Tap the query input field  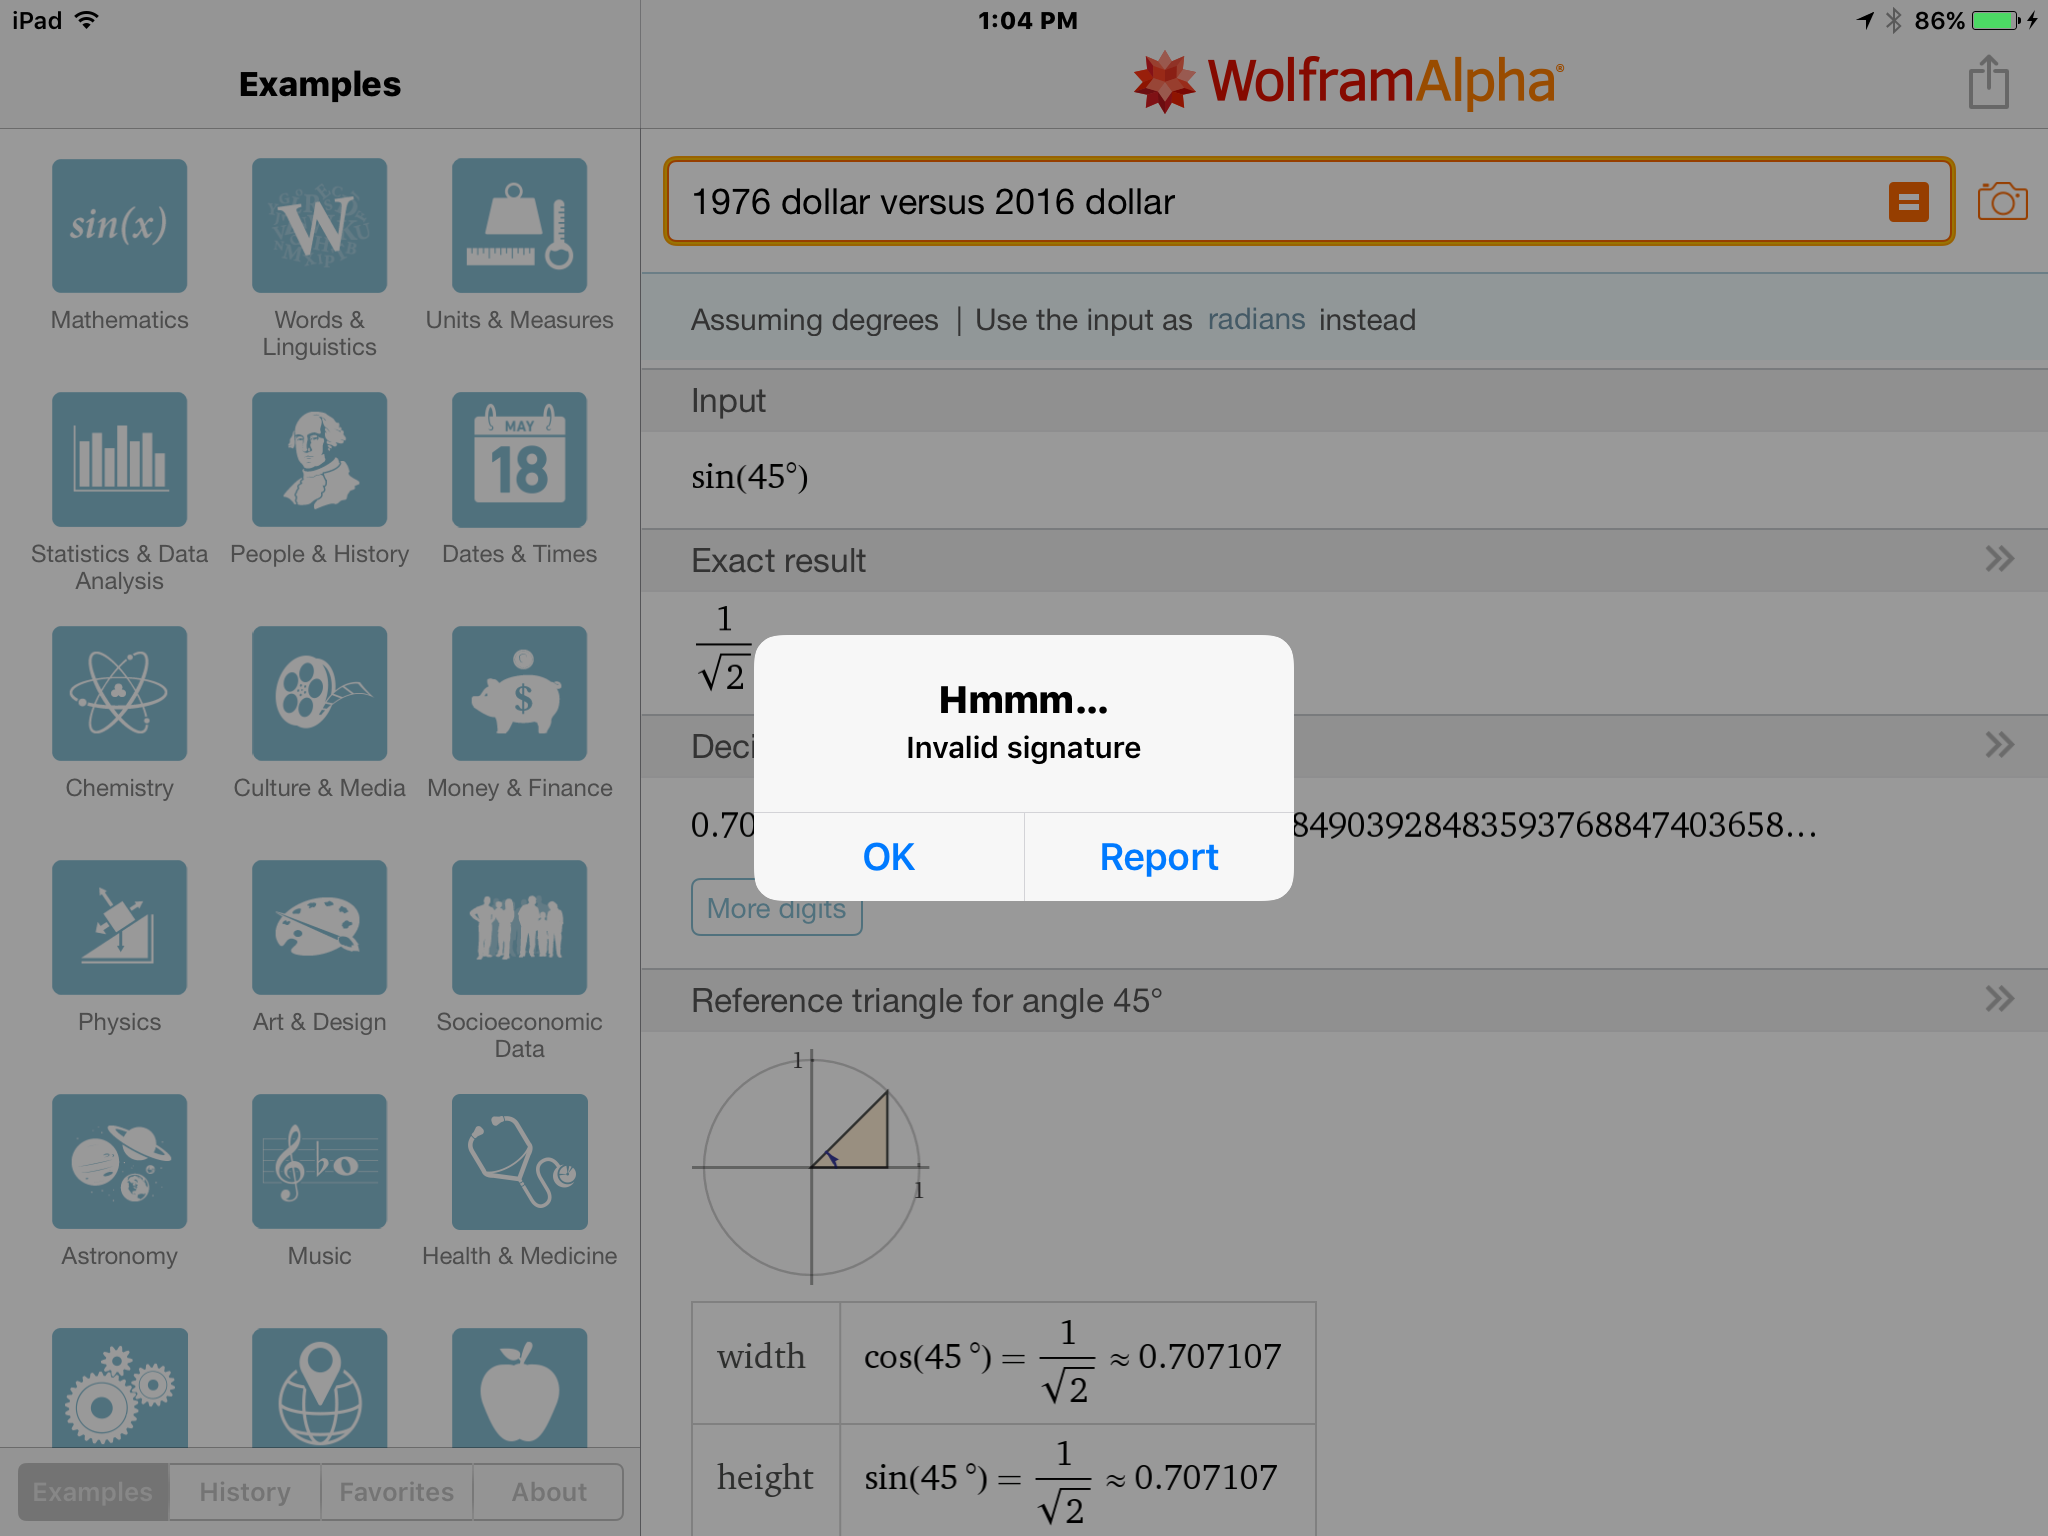click(x=1309, y=202)
